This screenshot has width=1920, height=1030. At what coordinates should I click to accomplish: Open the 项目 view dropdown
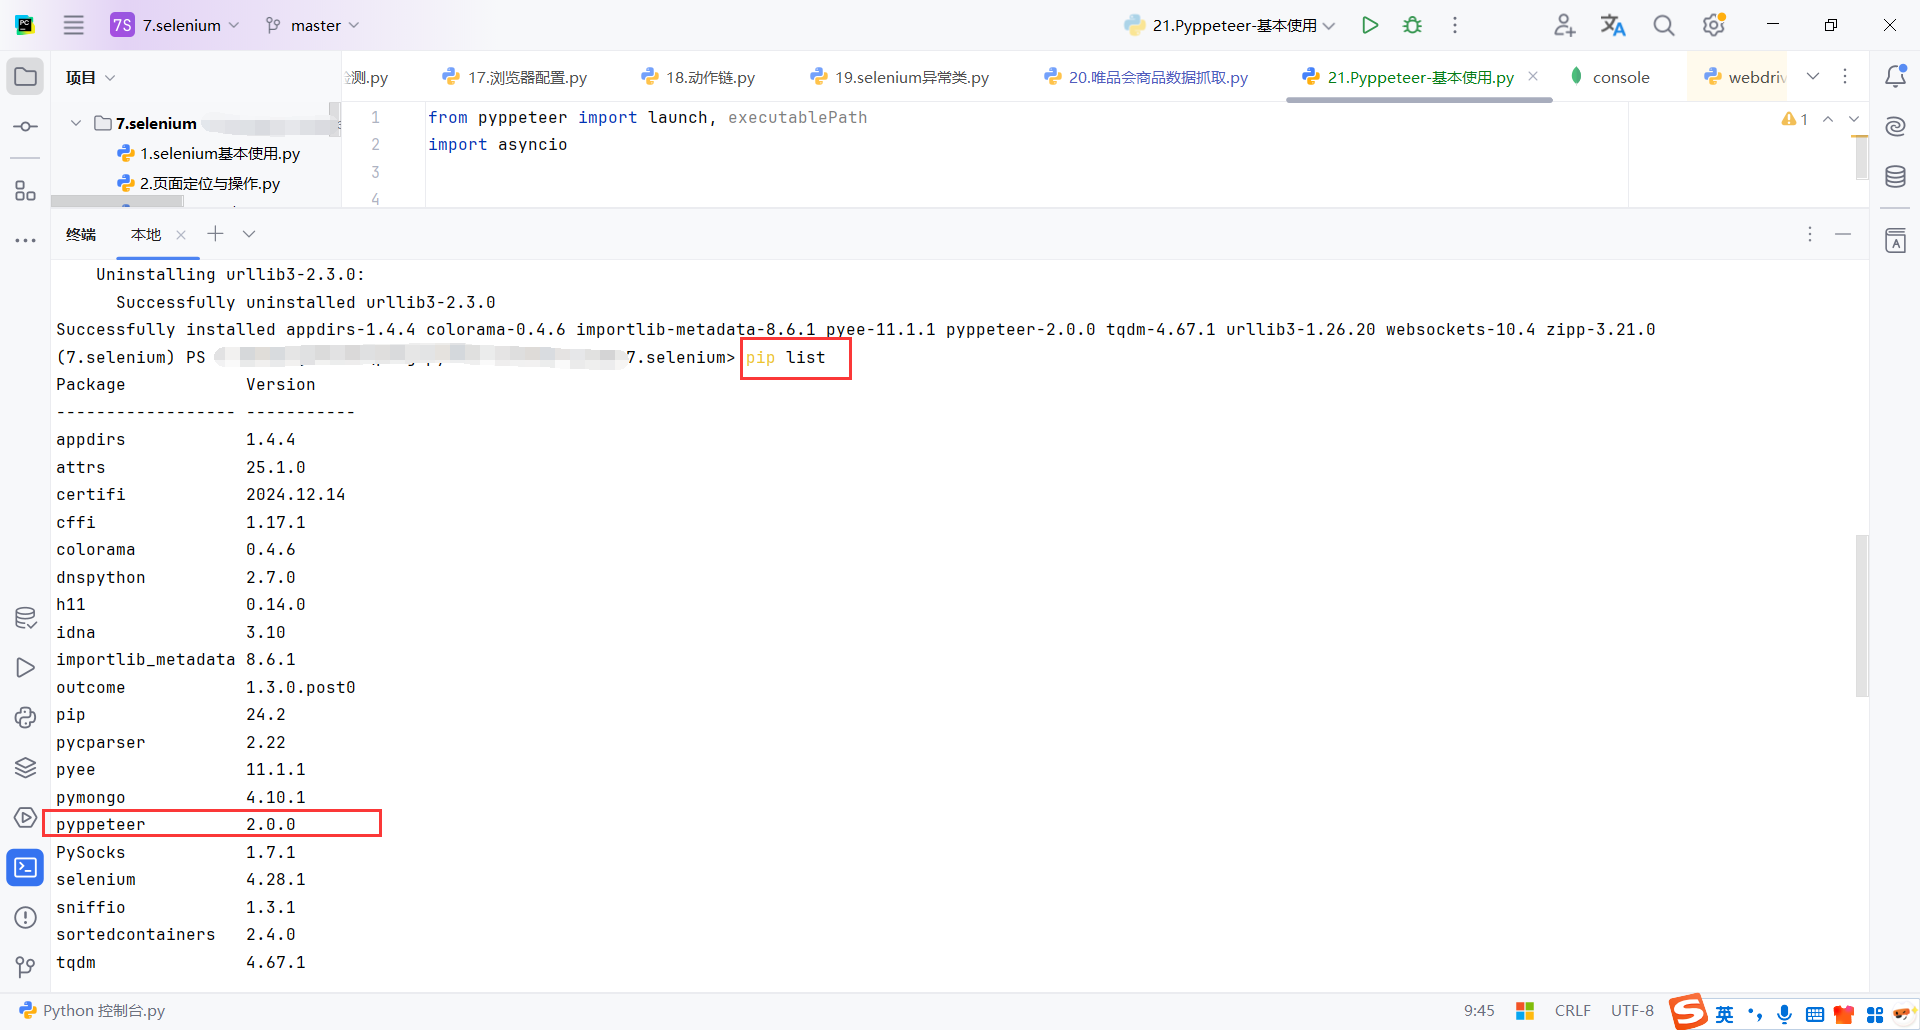(x=91, y=77)
